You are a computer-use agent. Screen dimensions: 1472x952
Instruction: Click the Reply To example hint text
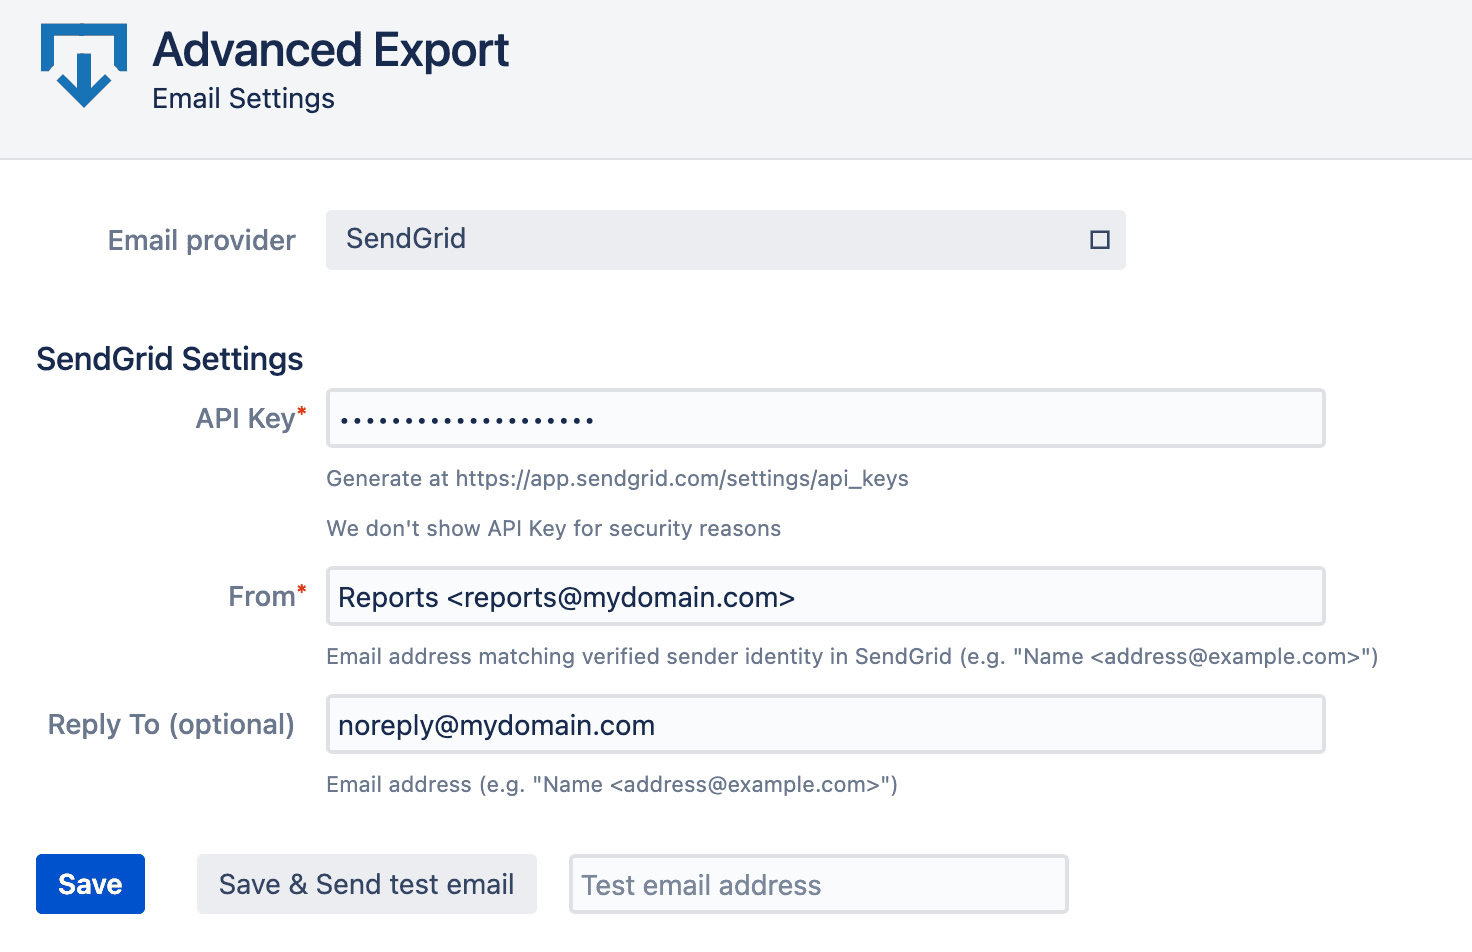612,785
